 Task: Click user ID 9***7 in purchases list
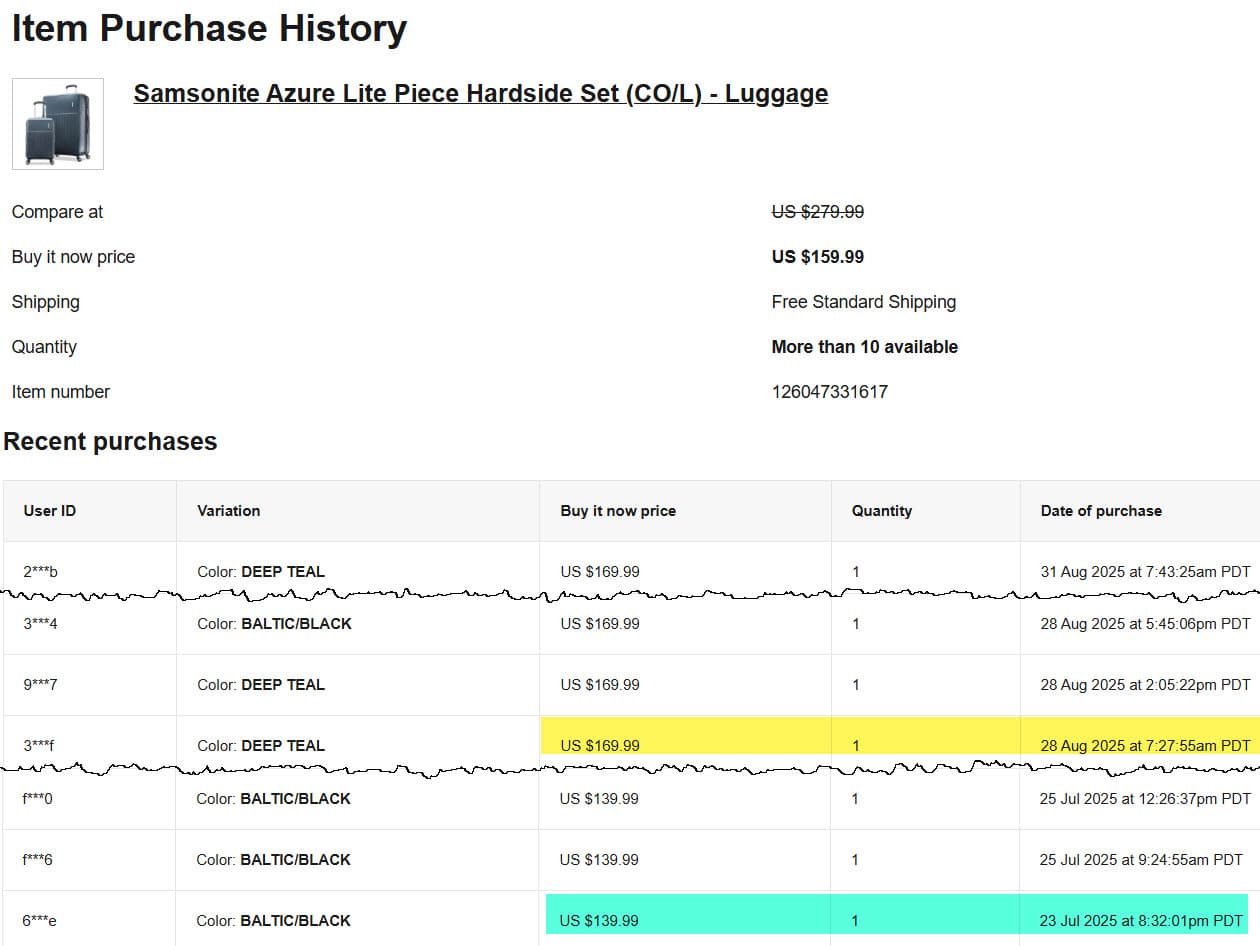point(41,685)
